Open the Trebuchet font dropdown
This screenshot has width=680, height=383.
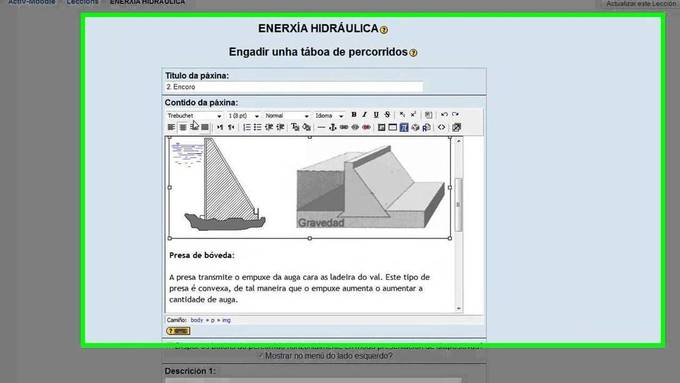(x=194, y=116)
